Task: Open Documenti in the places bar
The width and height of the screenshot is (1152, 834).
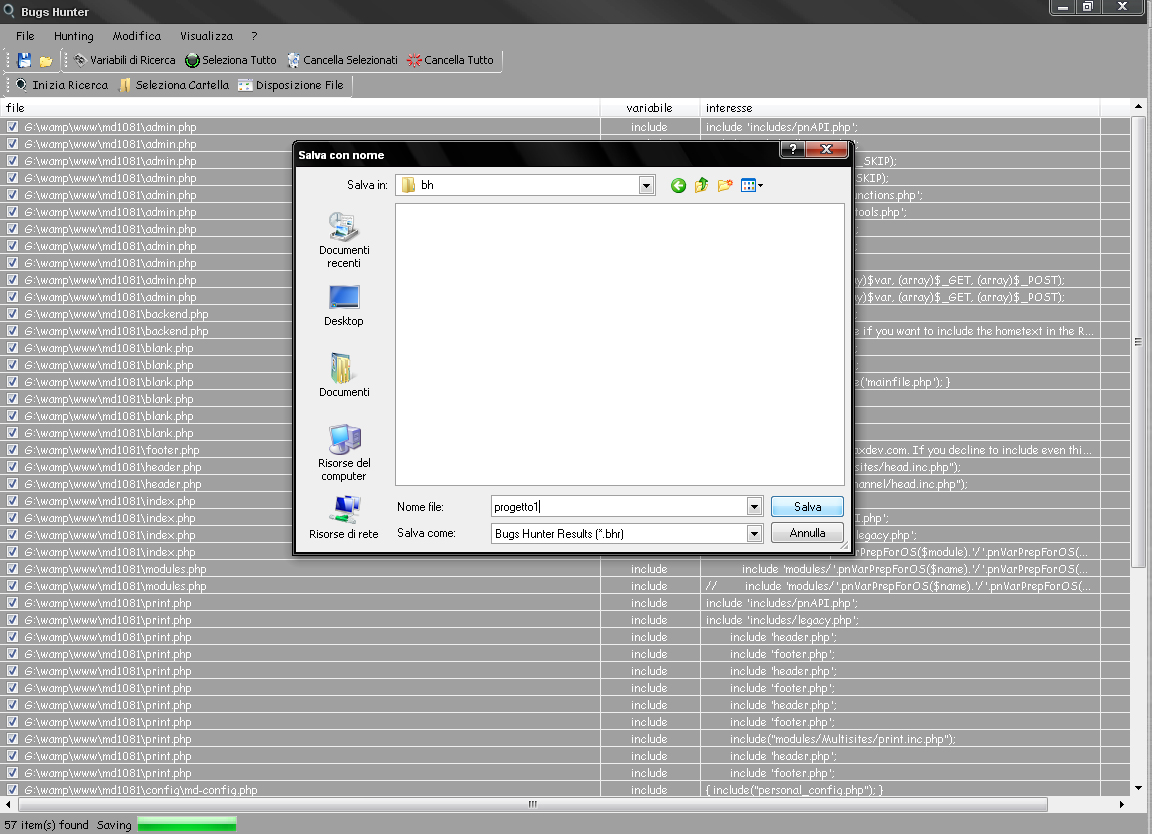Action: pos(344,375)
